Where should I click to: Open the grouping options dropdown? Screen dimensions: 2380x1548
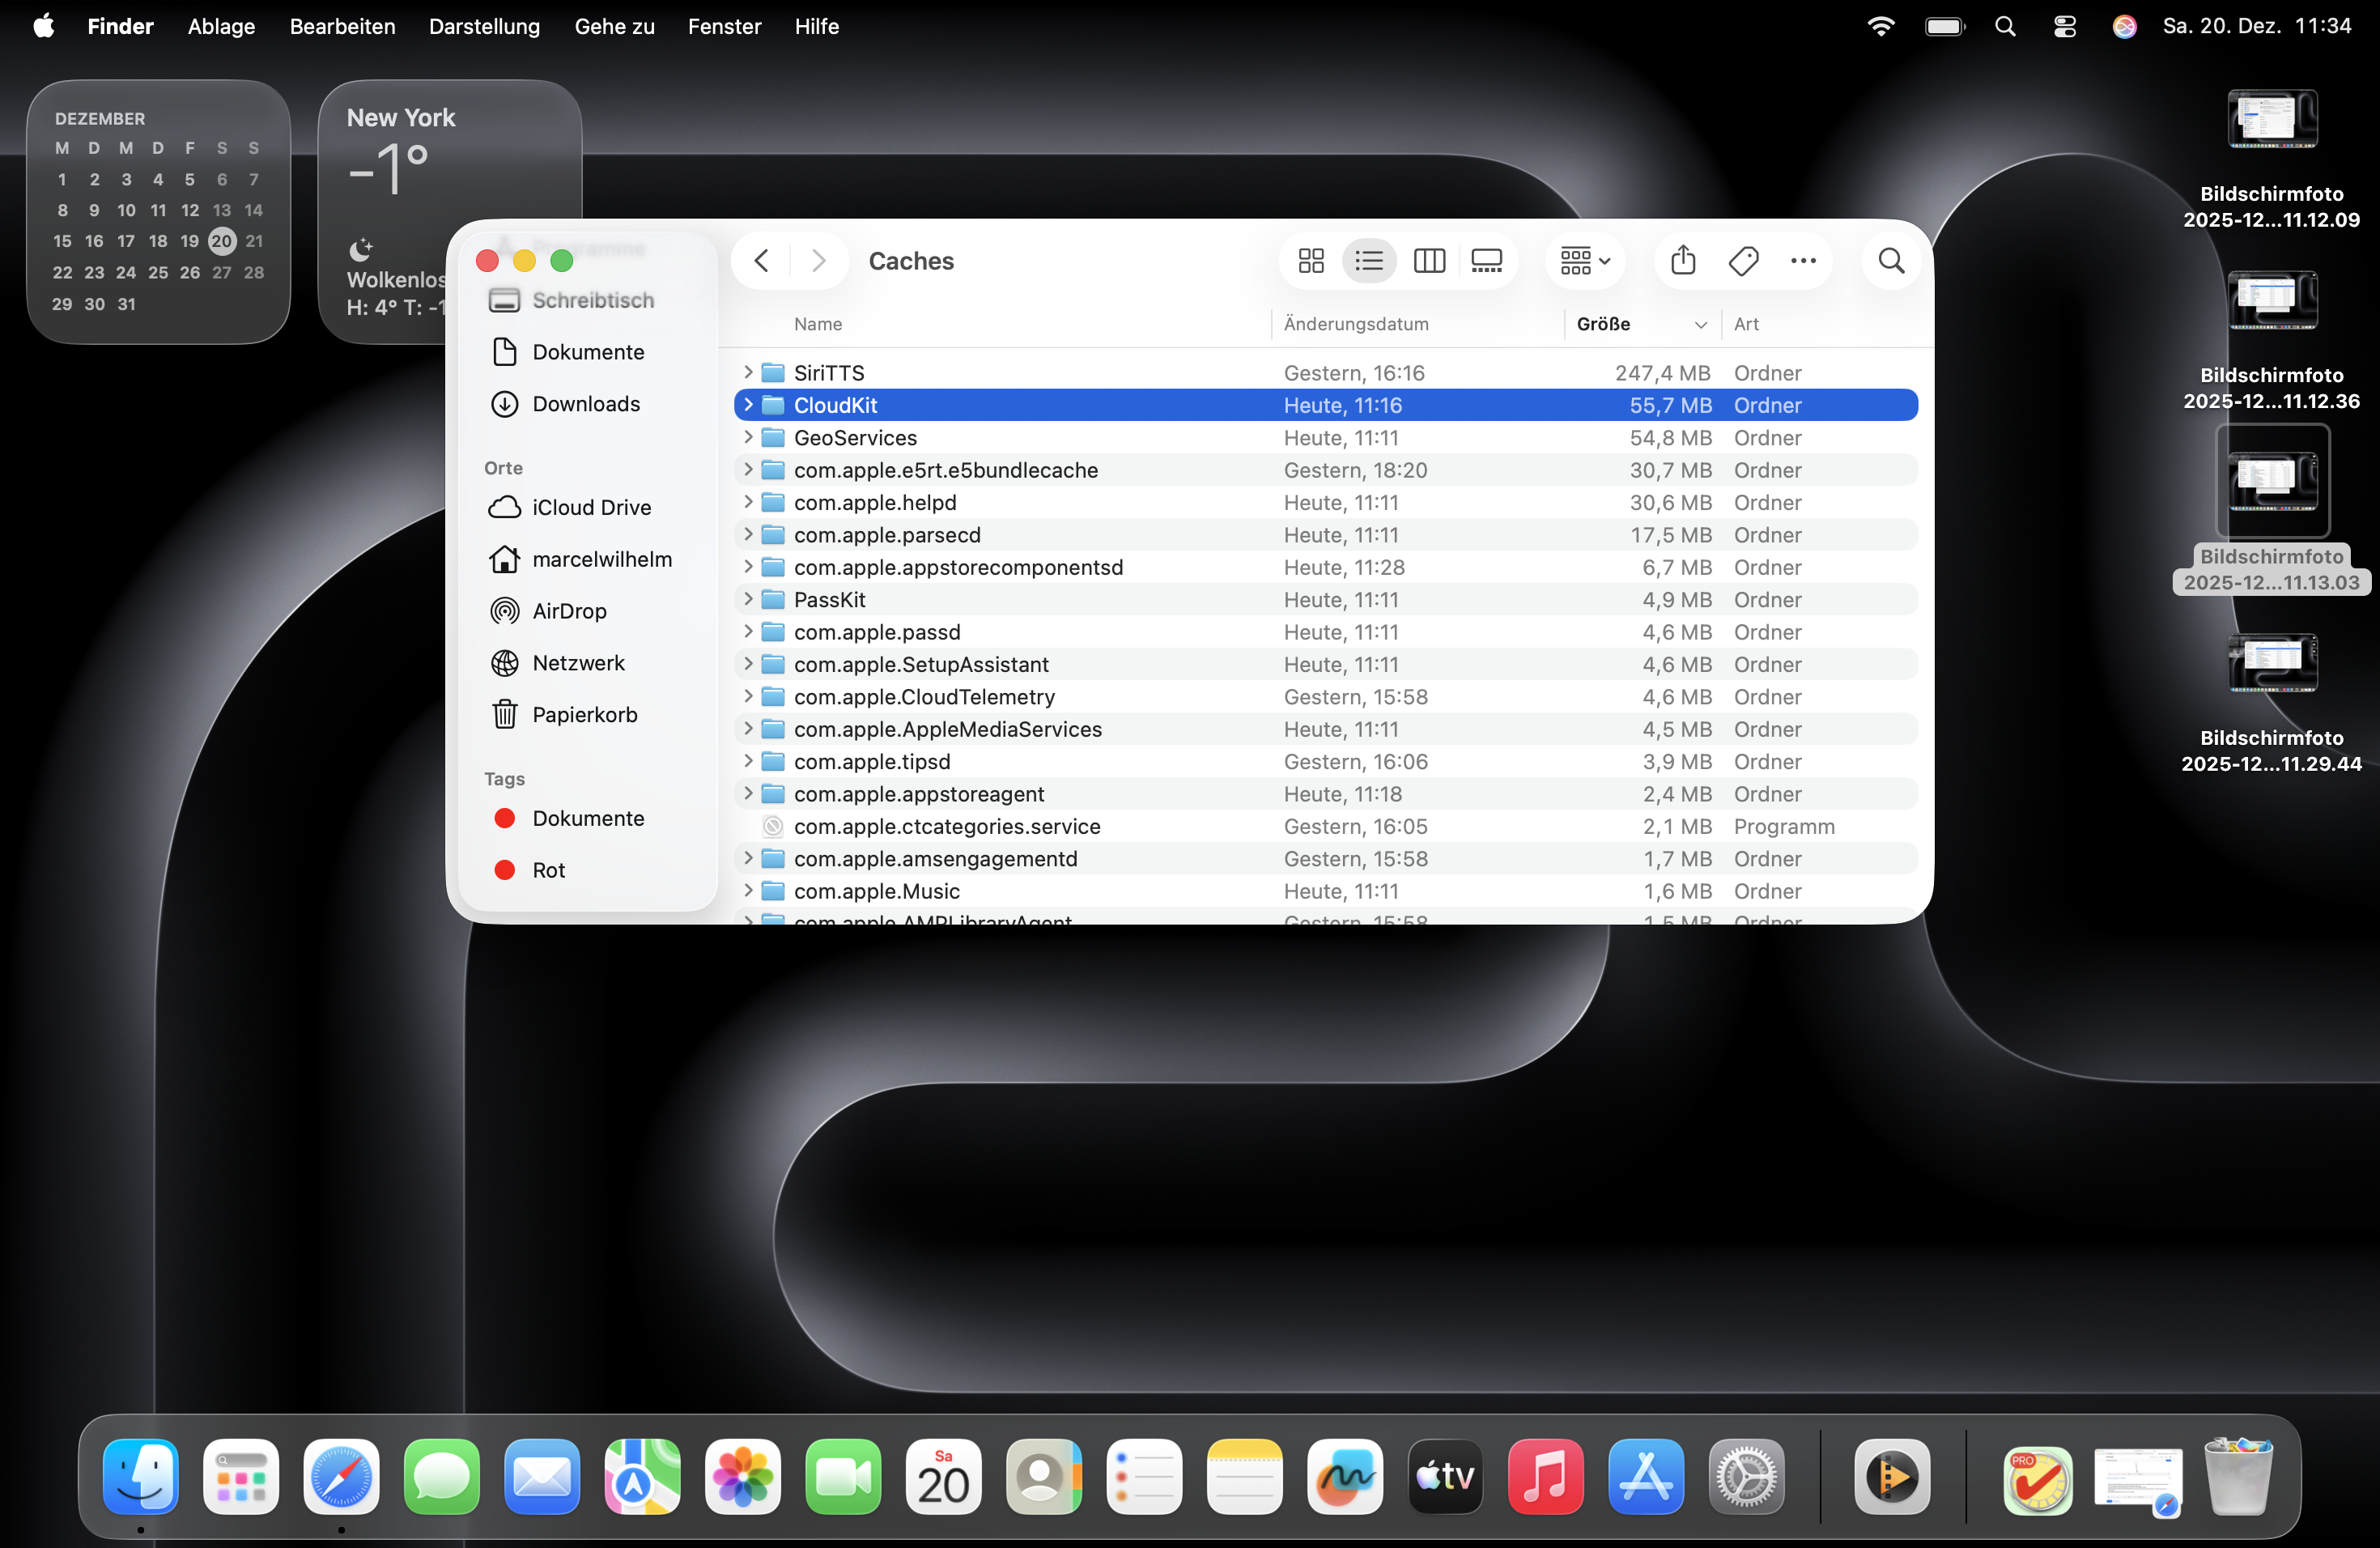1584,261
